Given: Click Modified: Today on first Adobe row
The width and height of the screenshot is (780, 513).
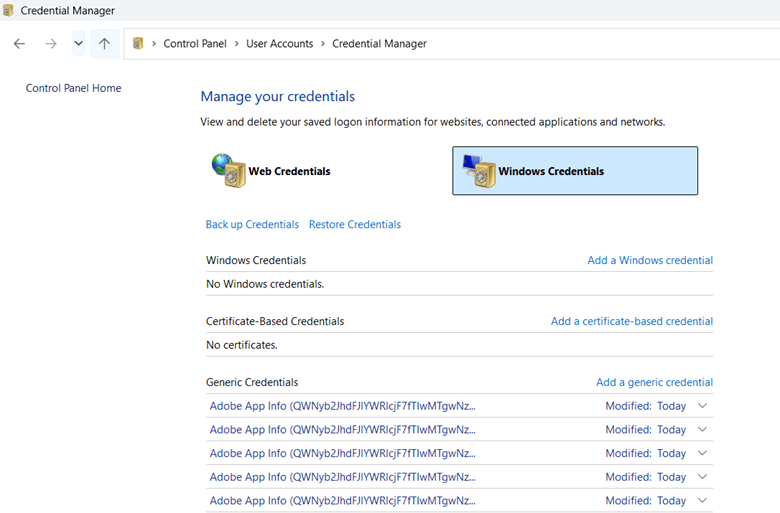Looking at the screenshot, I should point(646,406).
